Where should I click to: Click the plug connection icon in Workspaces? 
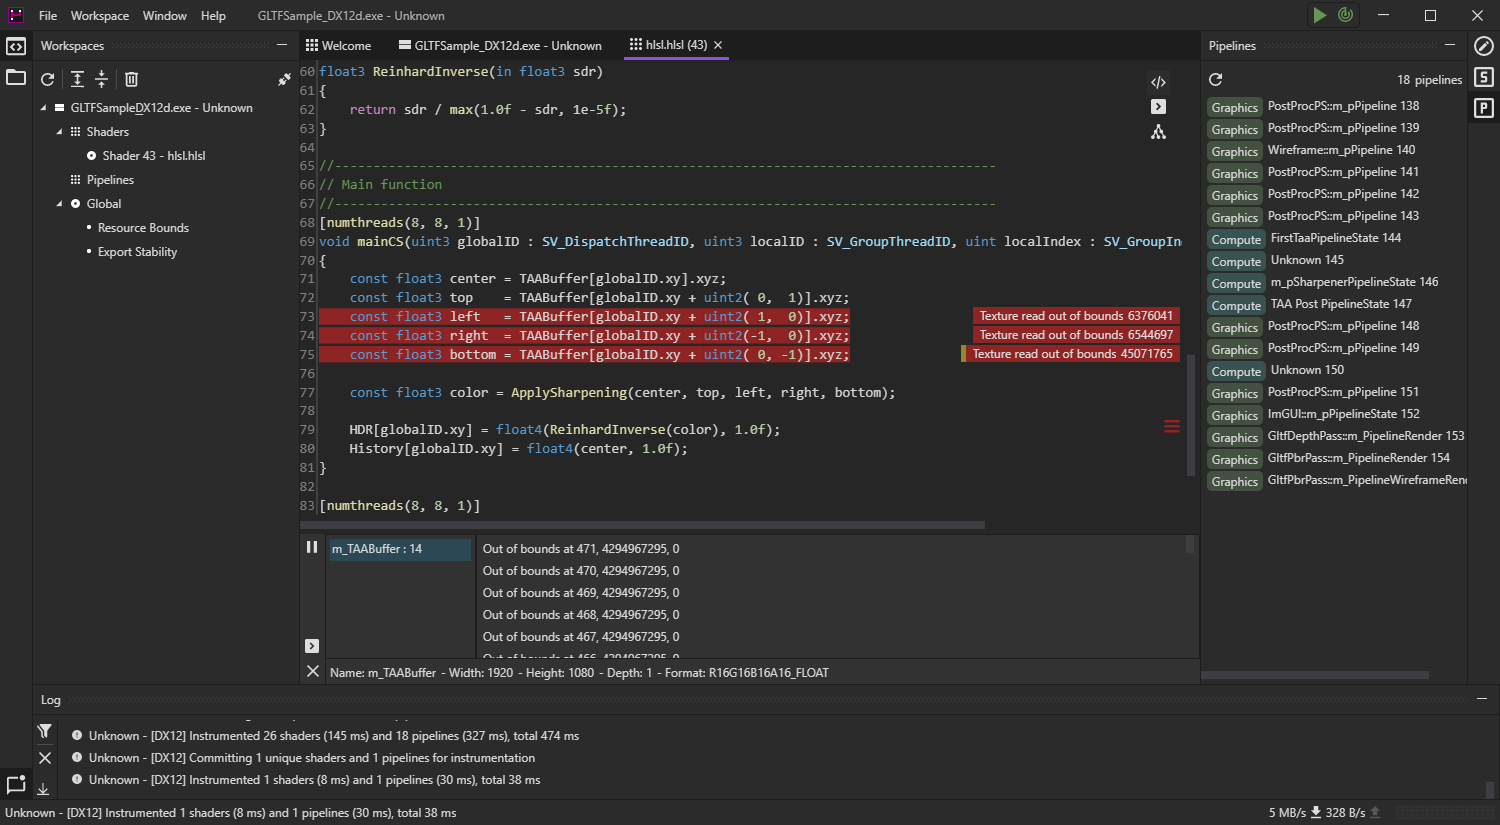coord(284,79)
